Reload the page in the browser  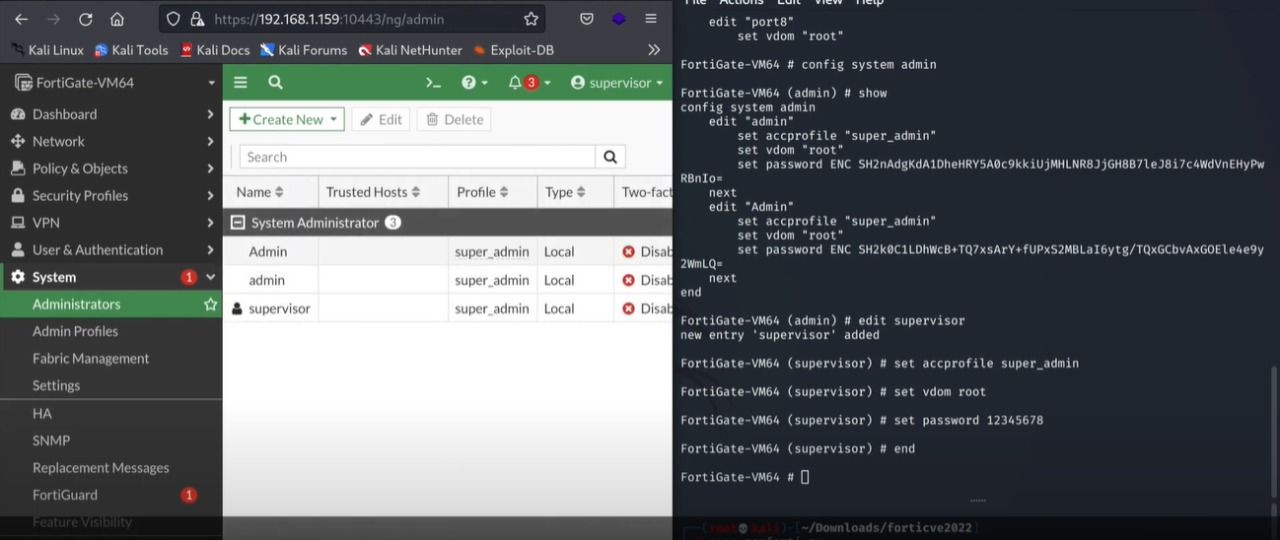(85, 19)
